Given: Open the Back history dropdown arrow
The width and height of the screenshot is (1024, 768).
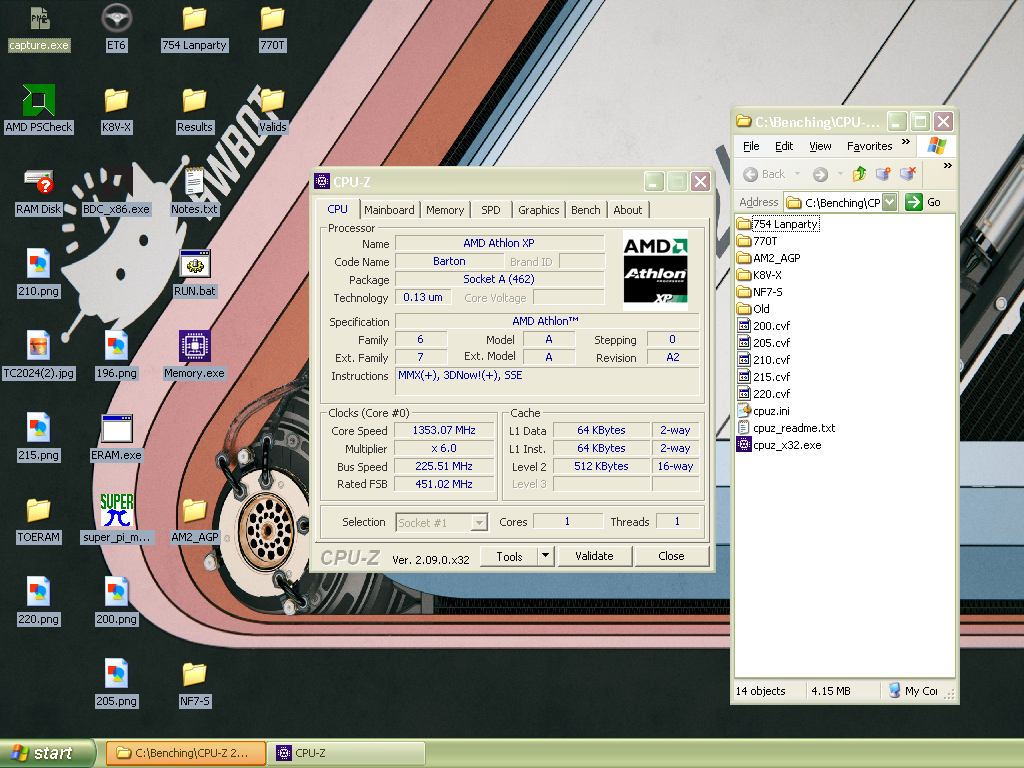Looking at the screenshot, I should coord(797,174).
